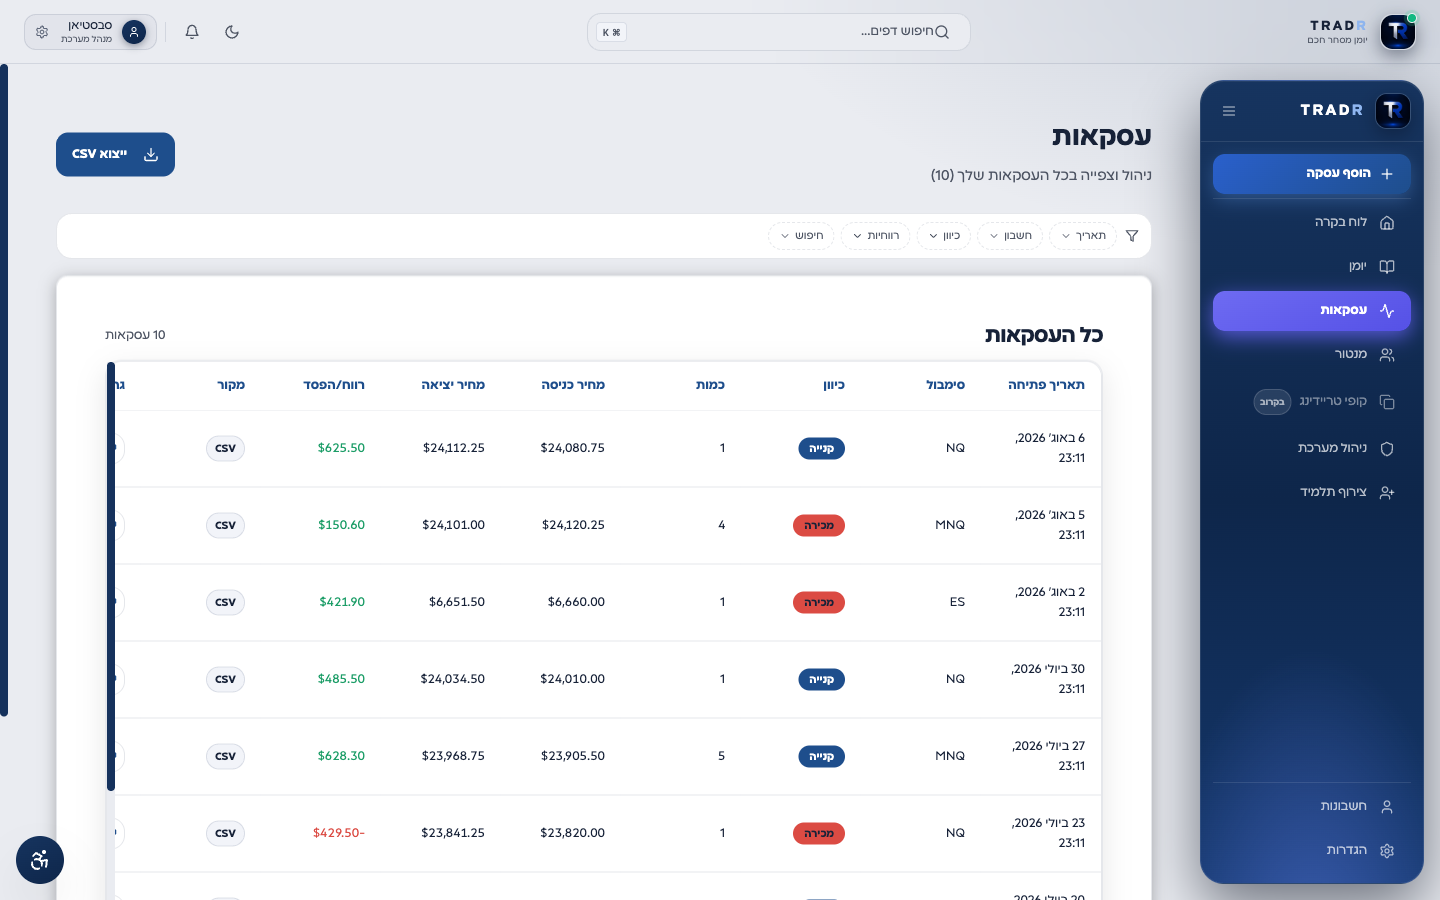The width and height of the screenshot is (1440, 900).
Task: Collapse the sidebar with the hamburger icon
Action: point(1229,111)
